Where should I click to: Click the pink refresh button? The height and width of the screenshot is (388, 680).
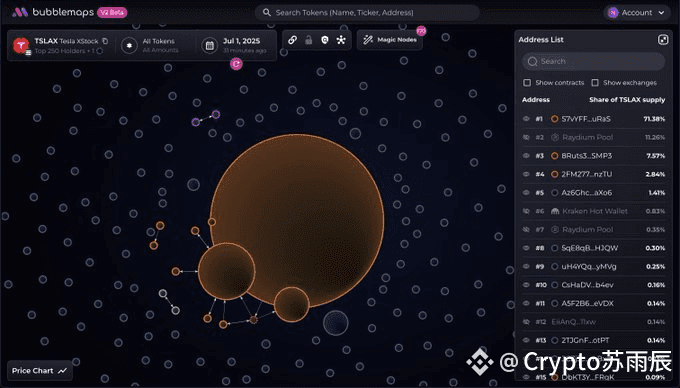236,64
